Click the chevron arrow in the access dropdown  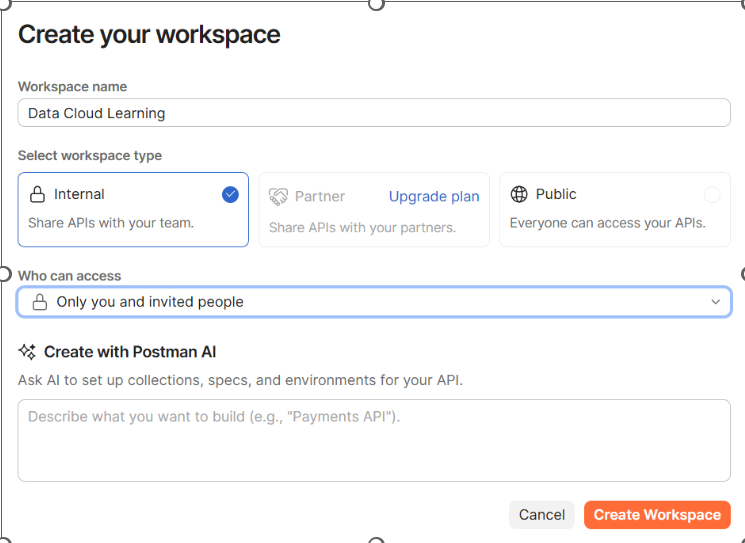[716, 302]
